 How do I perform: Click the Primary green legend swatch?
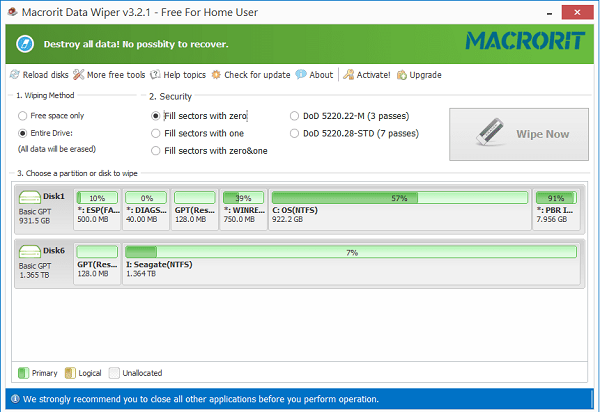23,373
